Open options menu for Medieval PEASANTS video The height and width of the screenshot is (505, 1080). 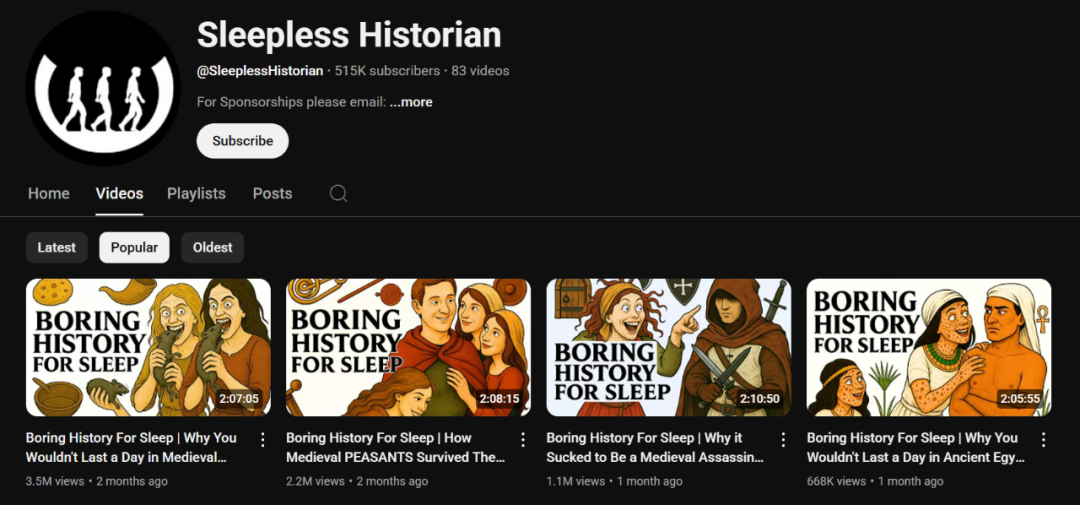(523, 440)
